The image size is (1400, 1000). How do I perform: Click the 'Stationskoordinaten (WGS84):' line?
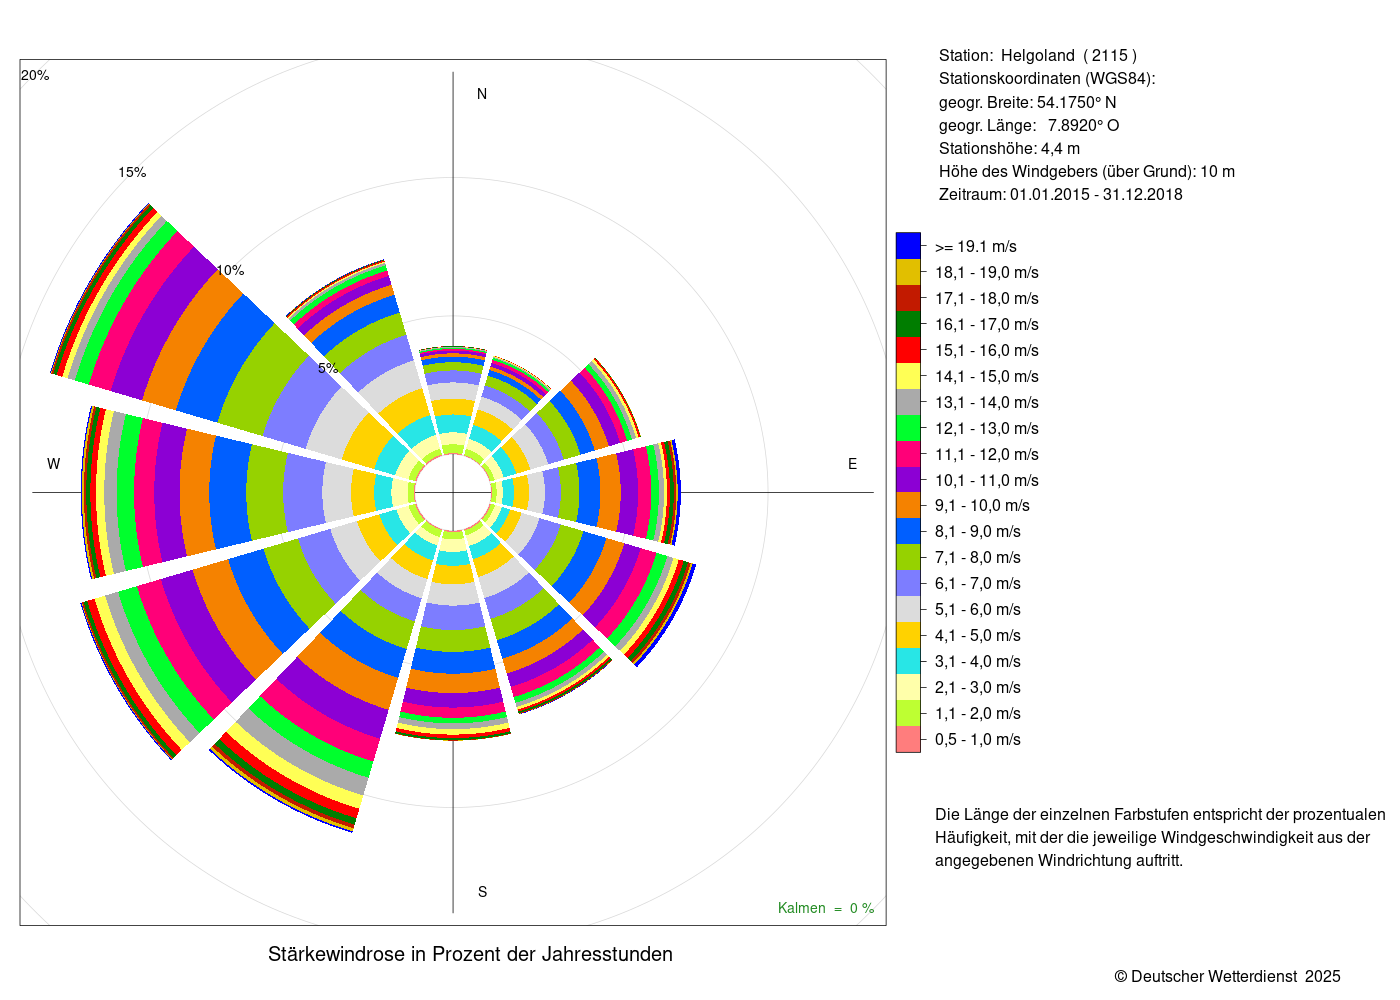(x=1047, y=79)
